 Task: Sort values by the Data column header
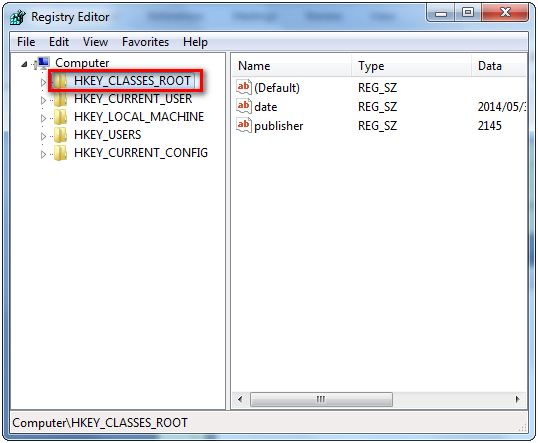499,66
